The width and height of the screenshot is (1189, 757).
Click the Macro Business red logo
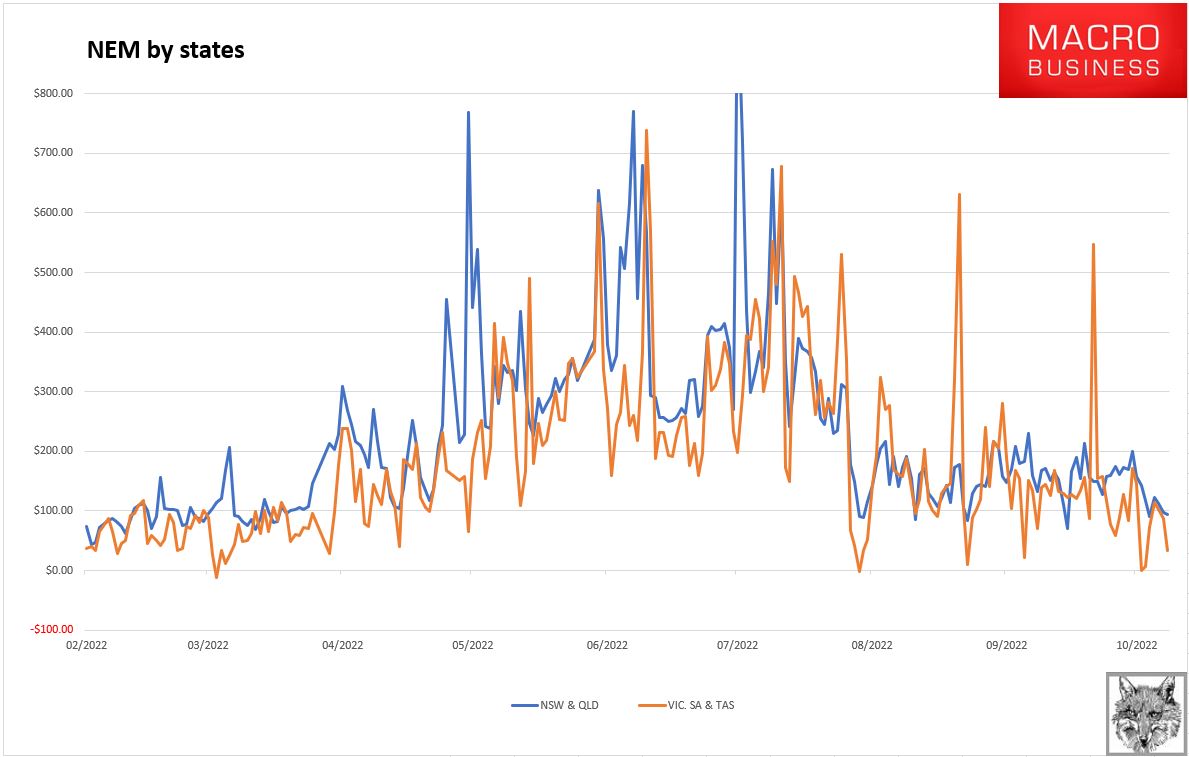[x=1093, y=50]
